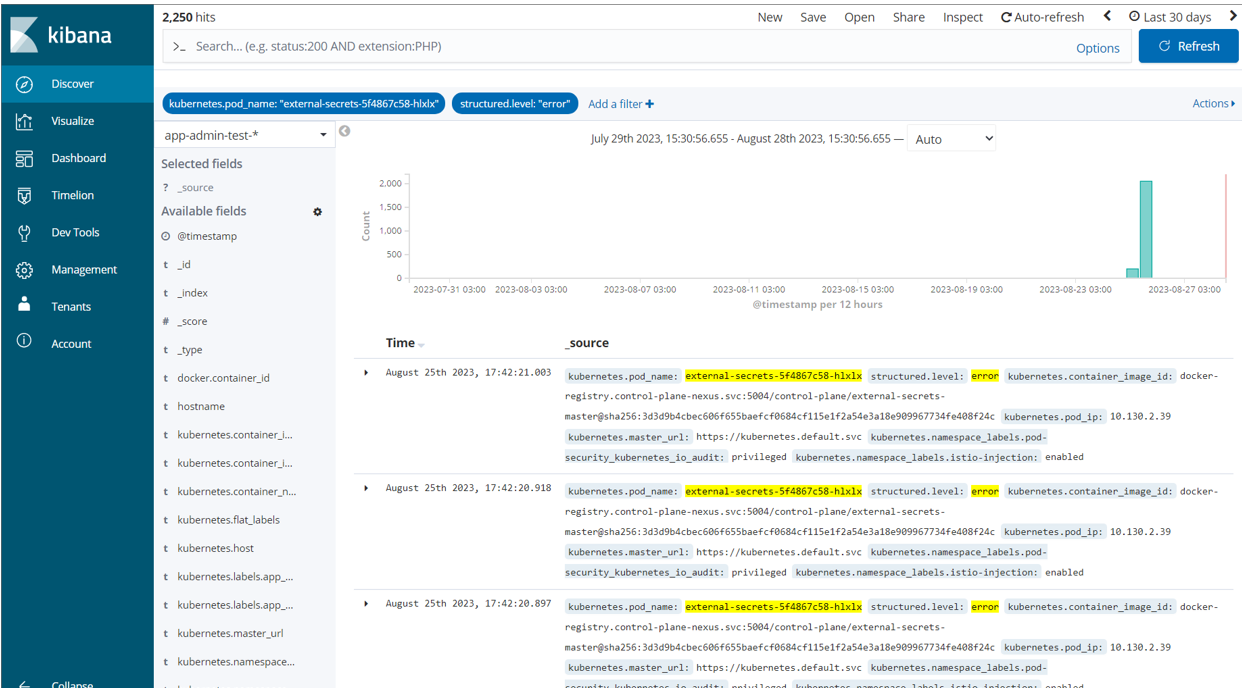Select the _type field

[x=190, y=350]
